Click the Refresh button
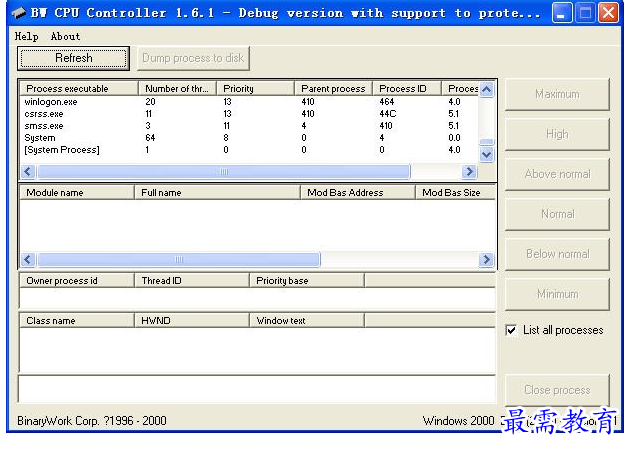 pos(73,58)
